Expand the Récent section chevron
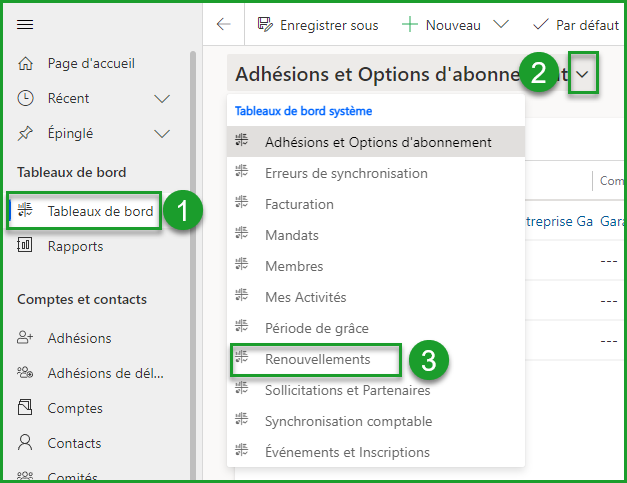 tap(163, 98)
